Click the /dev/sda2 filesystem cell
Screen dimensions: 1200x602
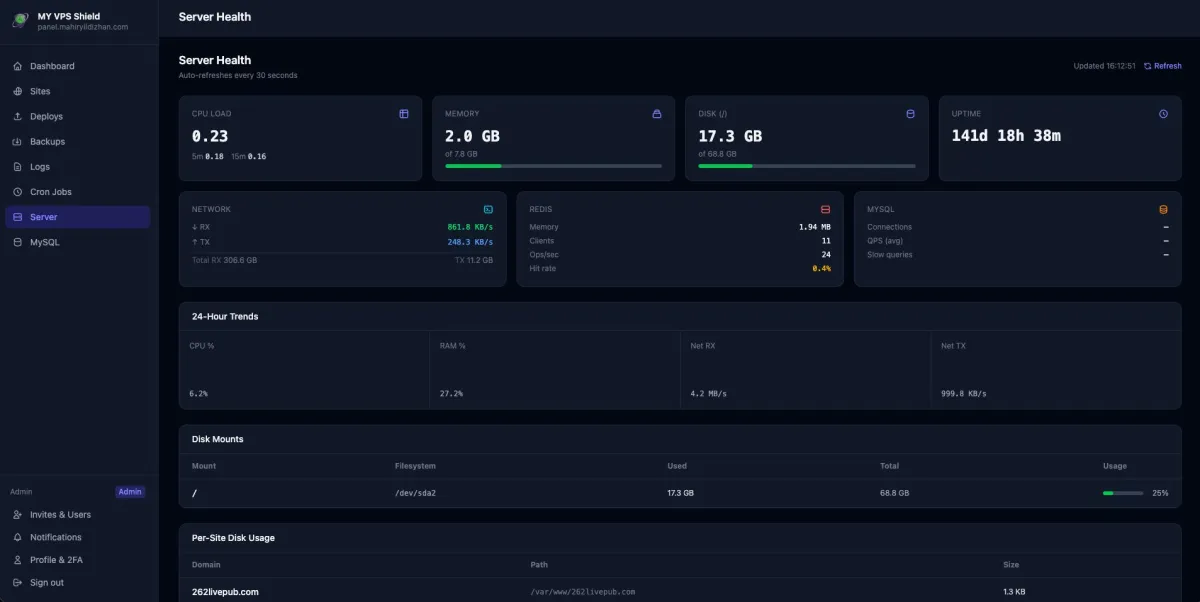pyautogui.click(x=415, y=493)
